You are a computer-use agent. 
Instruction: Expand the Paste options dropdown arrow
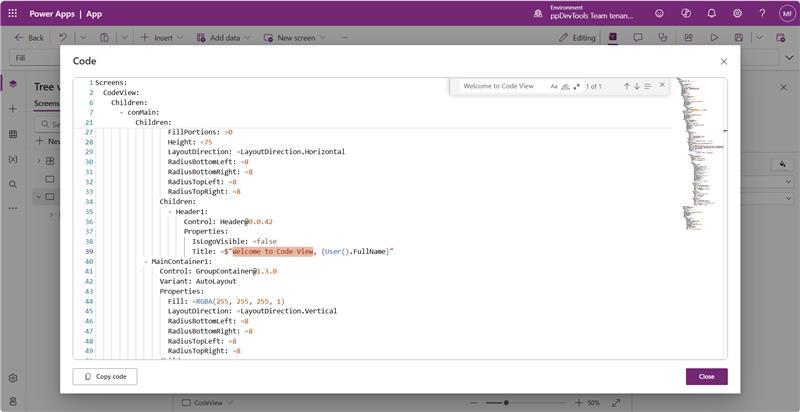click(124, 38)
